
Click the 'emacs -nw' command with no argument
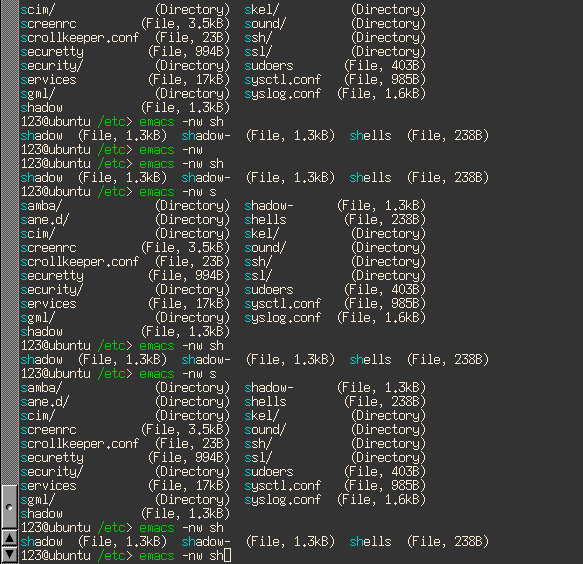171,150
